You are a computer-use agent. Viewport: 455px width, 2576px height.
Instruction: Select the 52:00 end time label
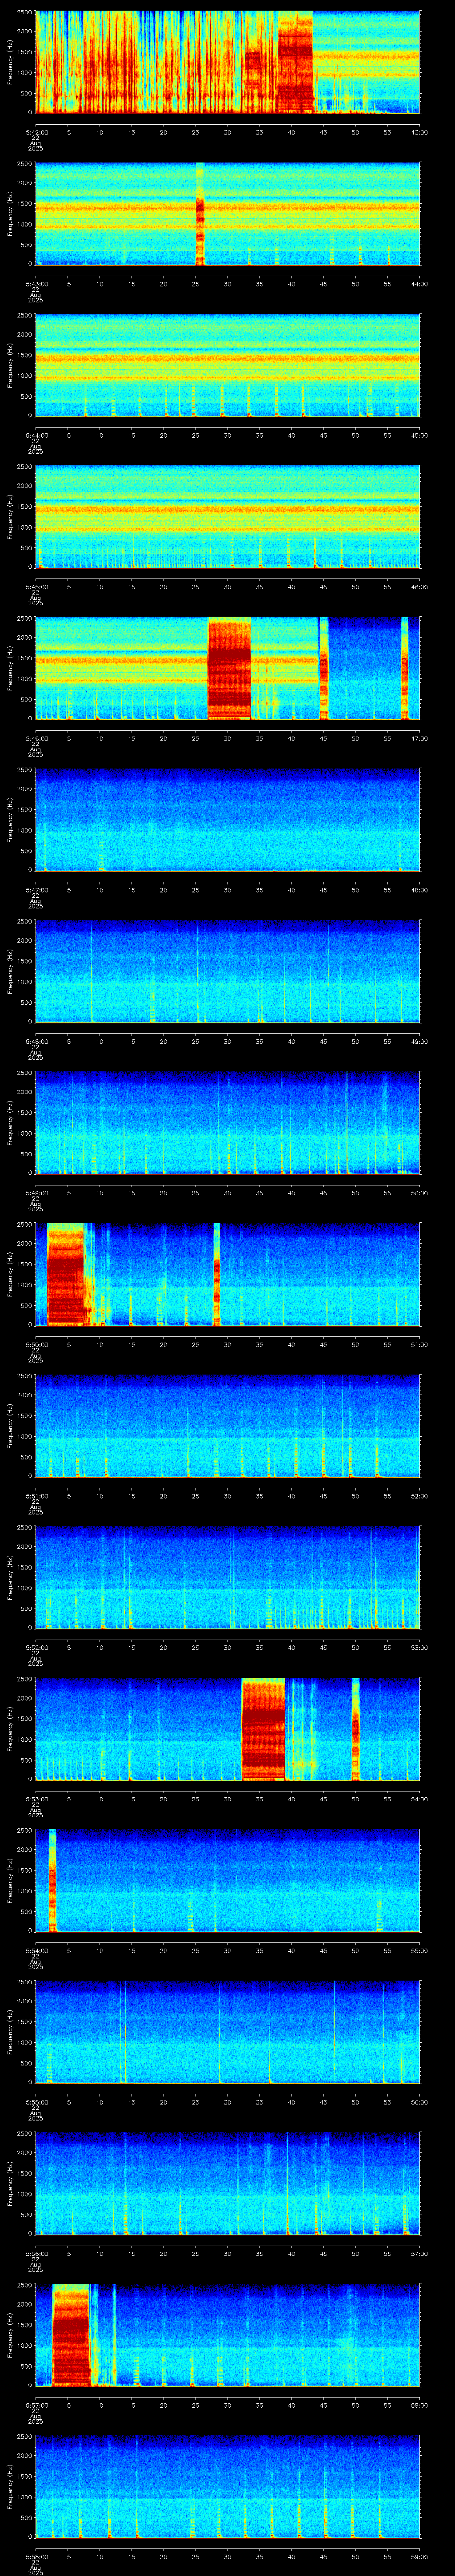click(419, 1496)
